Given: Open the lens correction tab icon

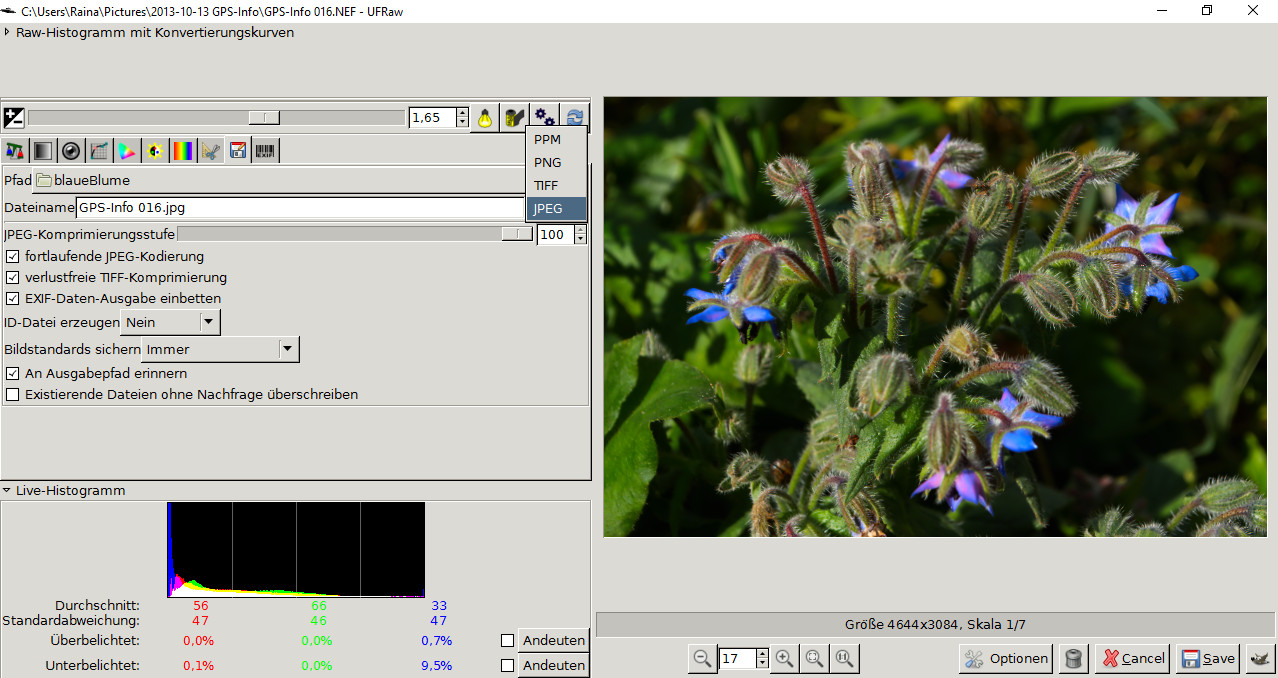Looking at the screenshot, I should tap(71, 151).
